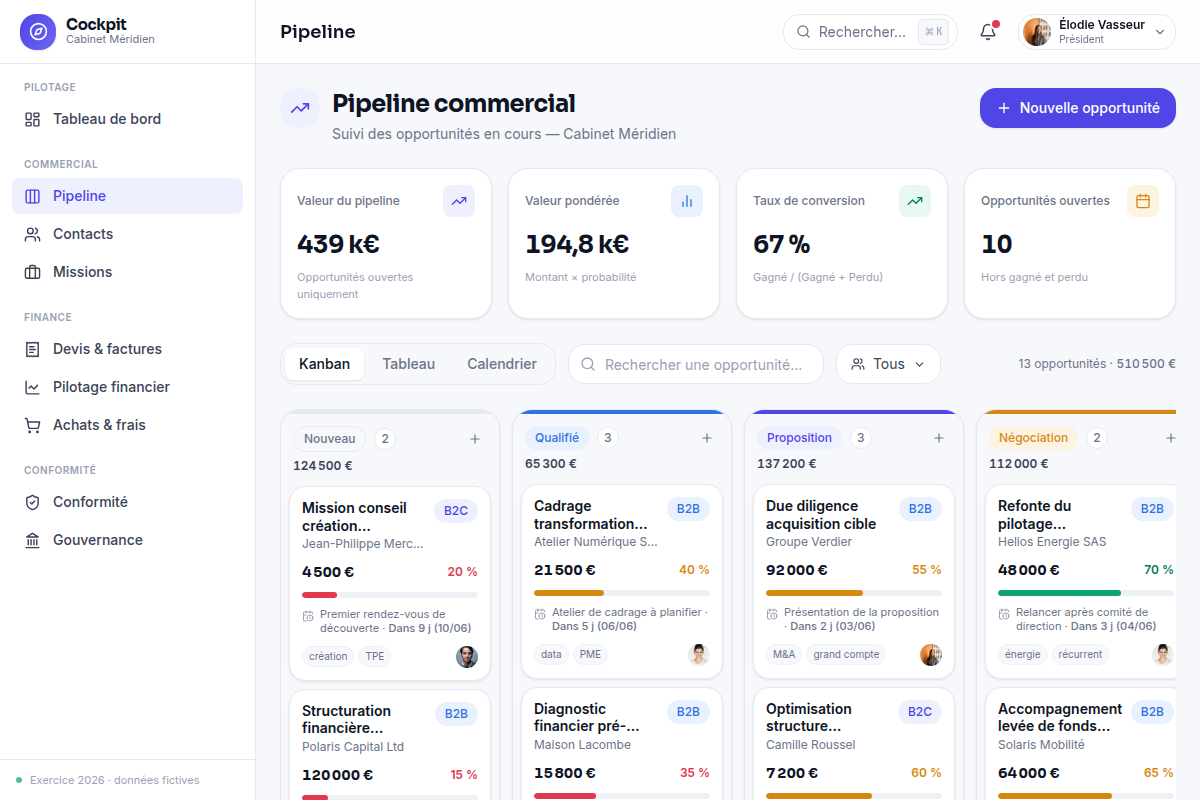Click the data tag on Cadrage transformation
The height and width of the screenshot is (800, 1200).
[x=551, y=655]
